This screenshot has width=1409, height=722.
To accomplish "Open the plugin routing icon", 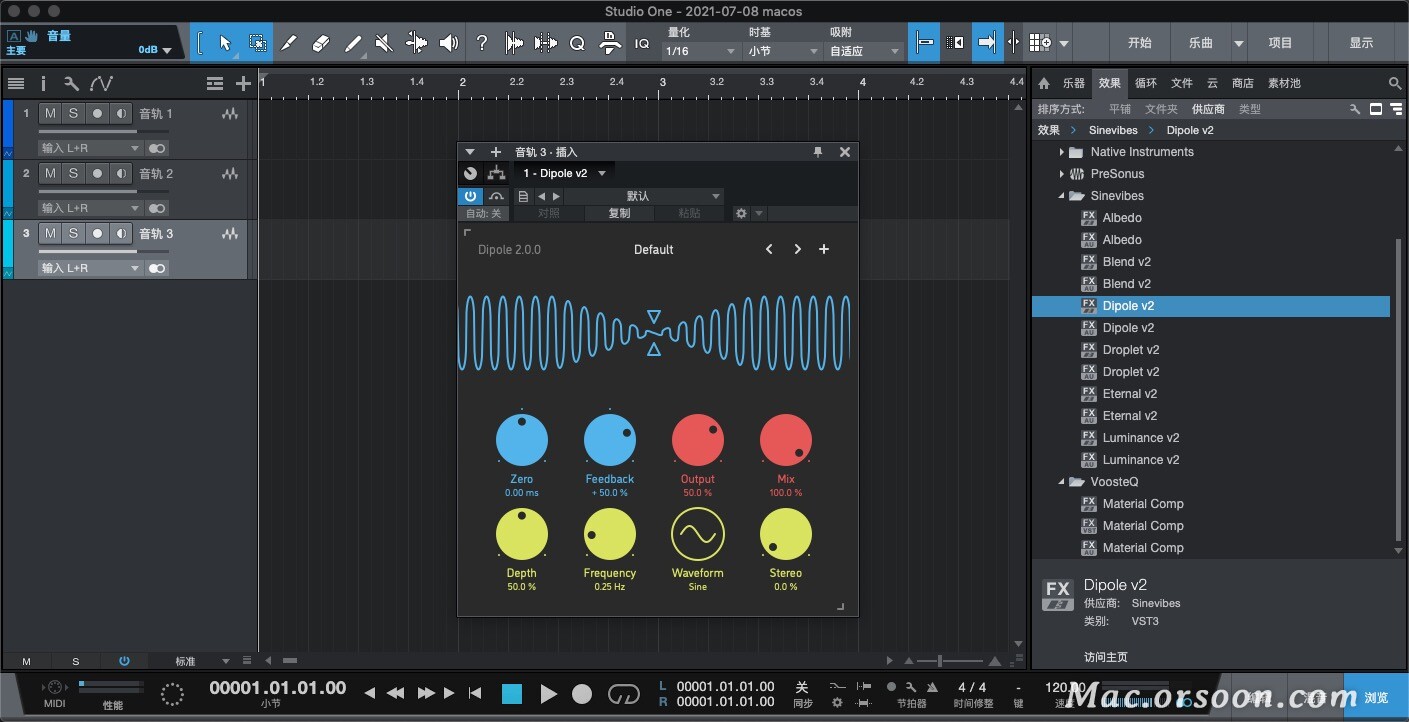I will [497, 173].
